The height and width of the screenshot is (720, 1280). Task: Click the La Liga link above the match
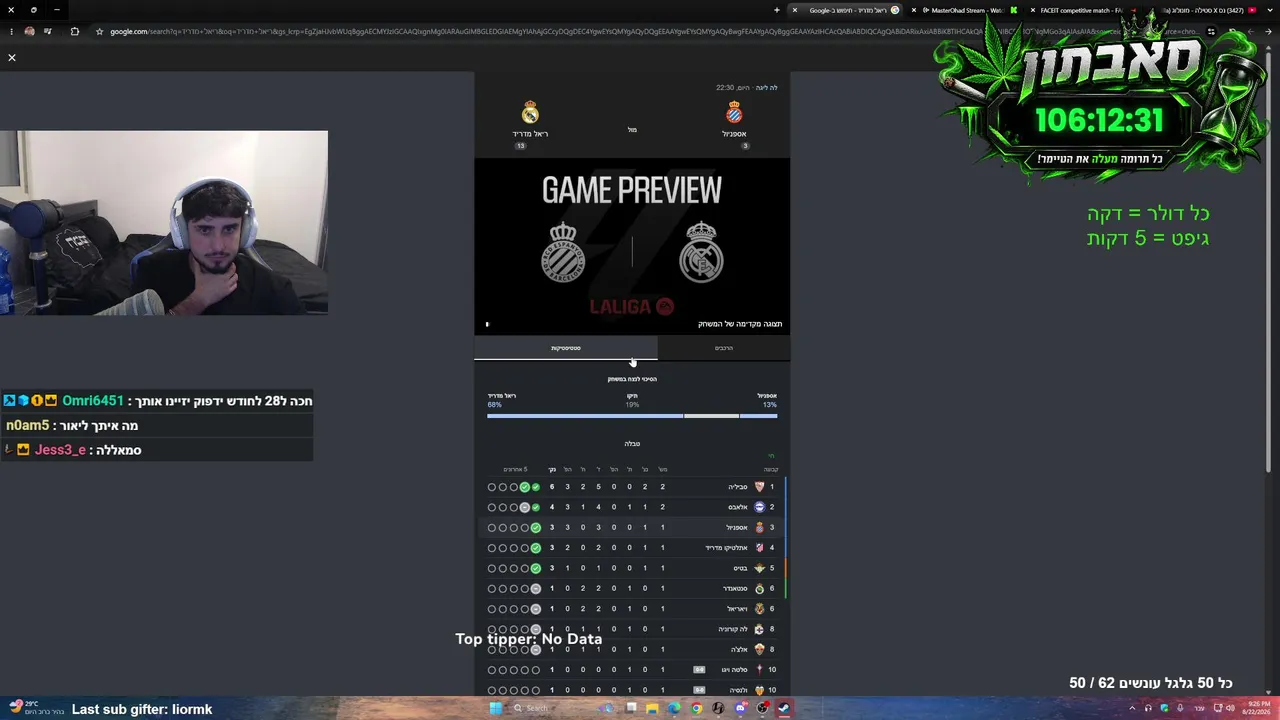click(766, 88)
